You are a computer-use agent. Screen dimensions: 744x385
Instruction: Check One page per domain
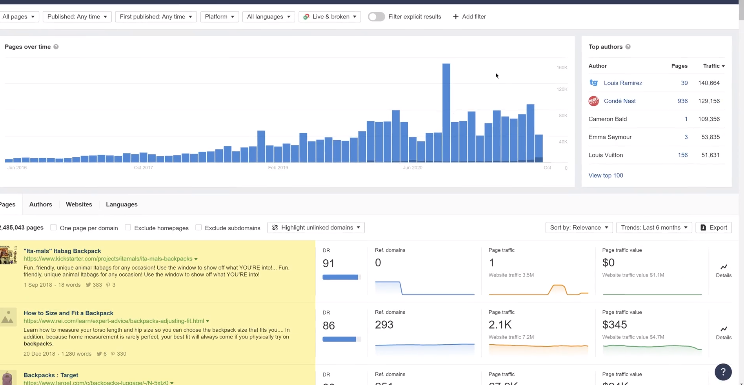point(54,227)
